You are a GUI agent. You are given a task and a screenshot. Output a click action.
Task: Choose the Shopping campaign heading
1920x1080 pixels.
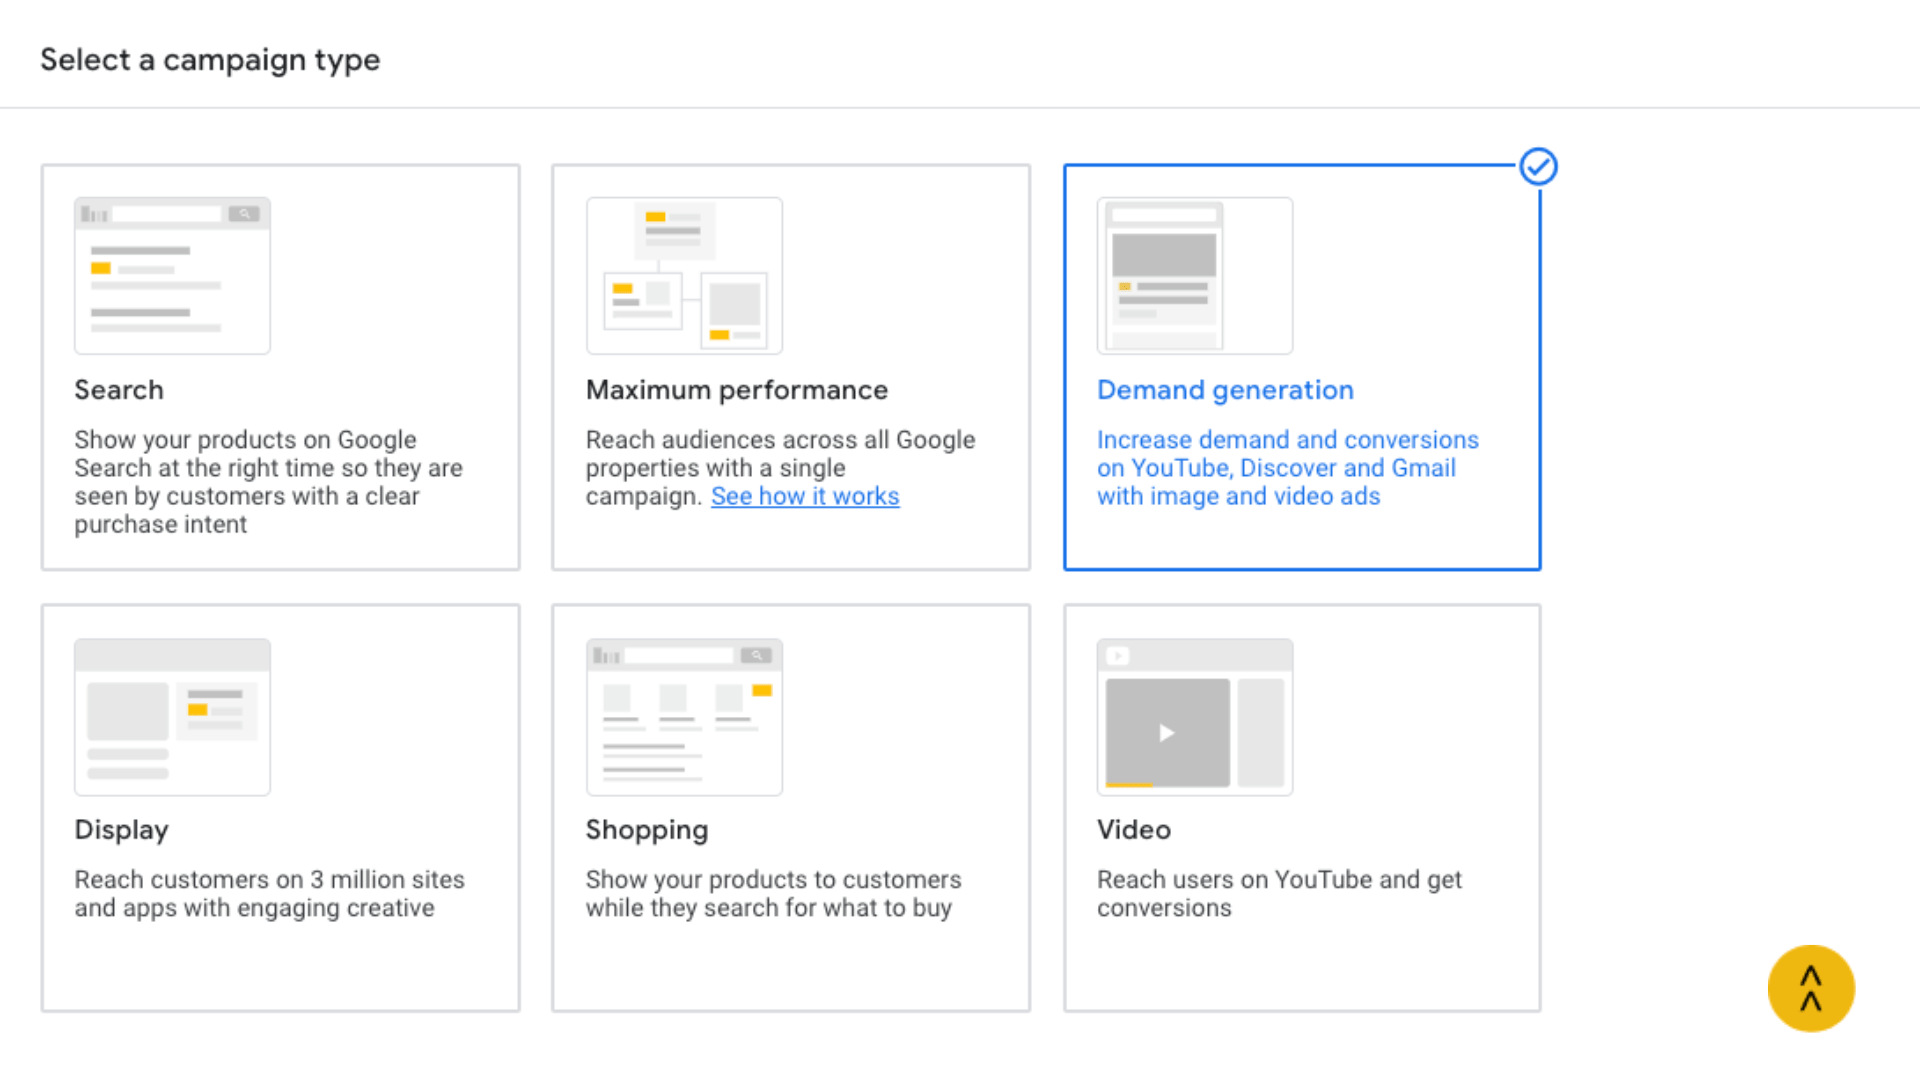647,830
